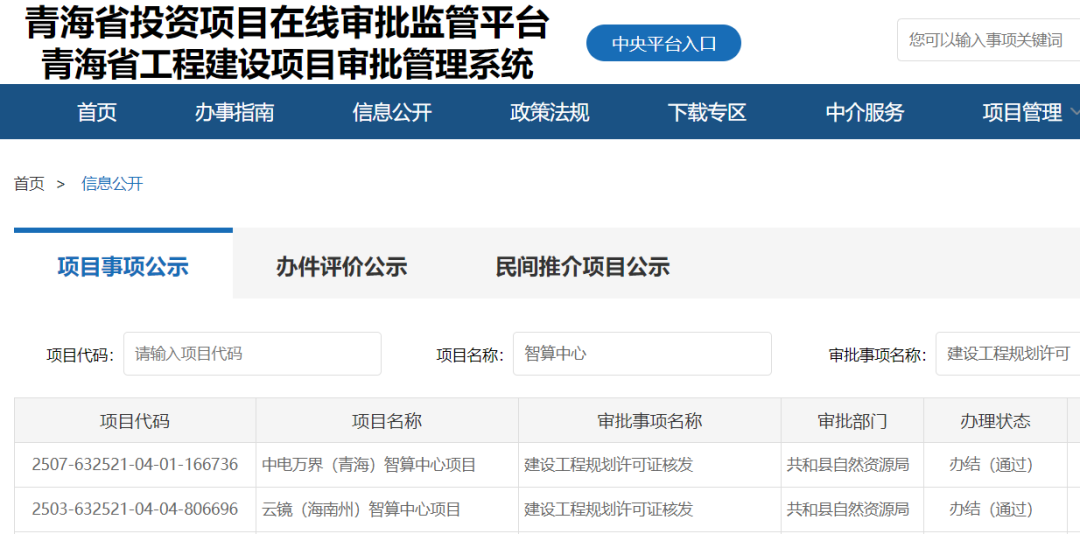Viewport: 1080px width, 534px height.
Task: Click the 信息公开 breadcrumb link
Action: tap(112, 184)
